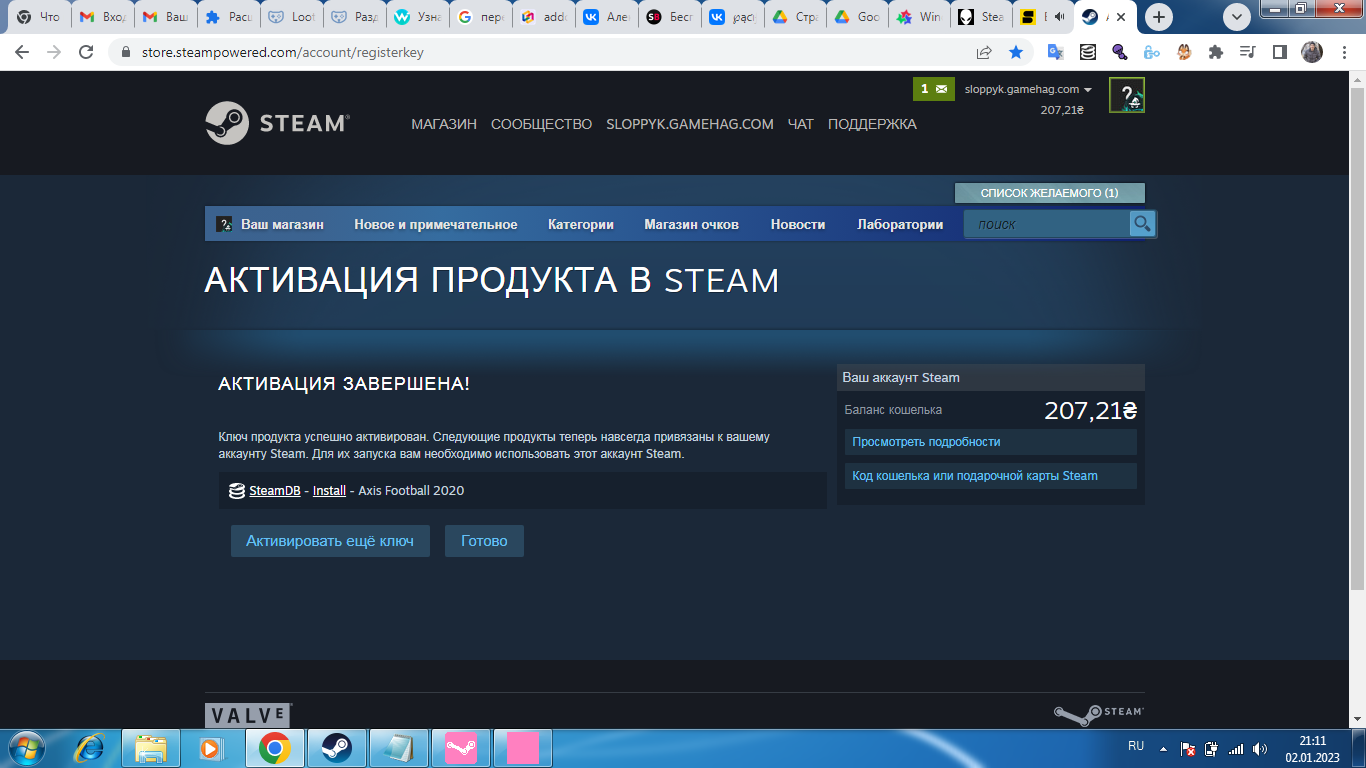Viewport: 1366px width, 768px height.
Task: Click the SteamDB link
Action: pos(275,491)
